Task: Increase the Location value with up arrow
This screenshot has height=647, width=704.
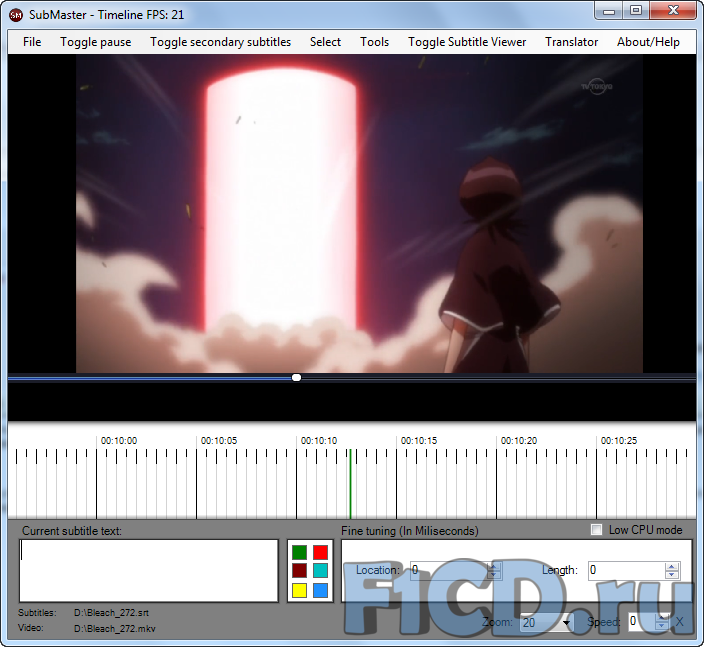Action: click(x=494, y=566)
